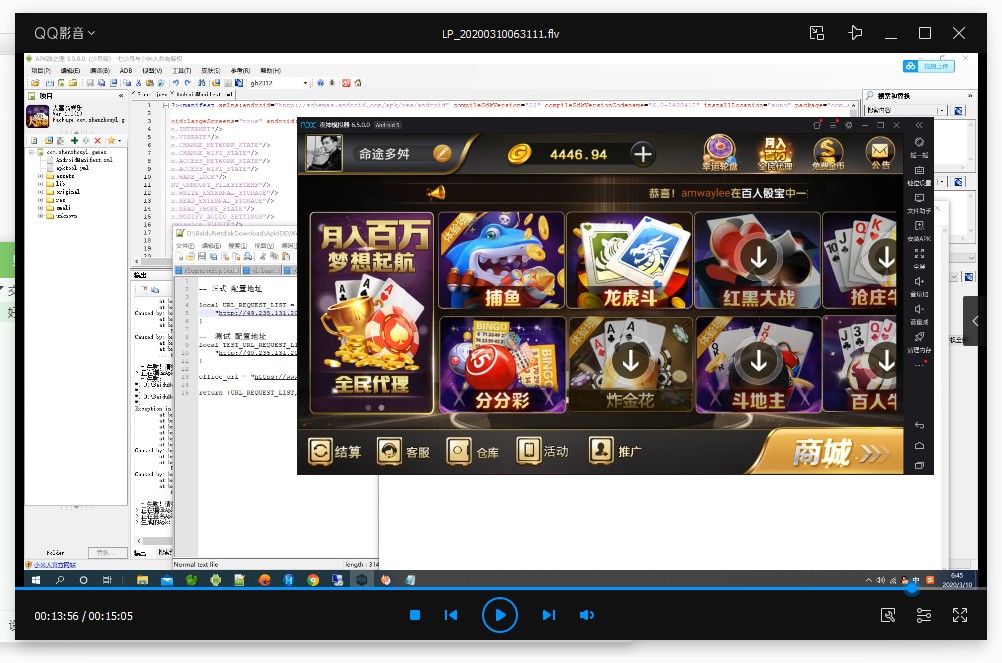Viewport: 1002px width, 663px height.
Task: Click the 客服 customer service icon
Action: click(404, 452)
